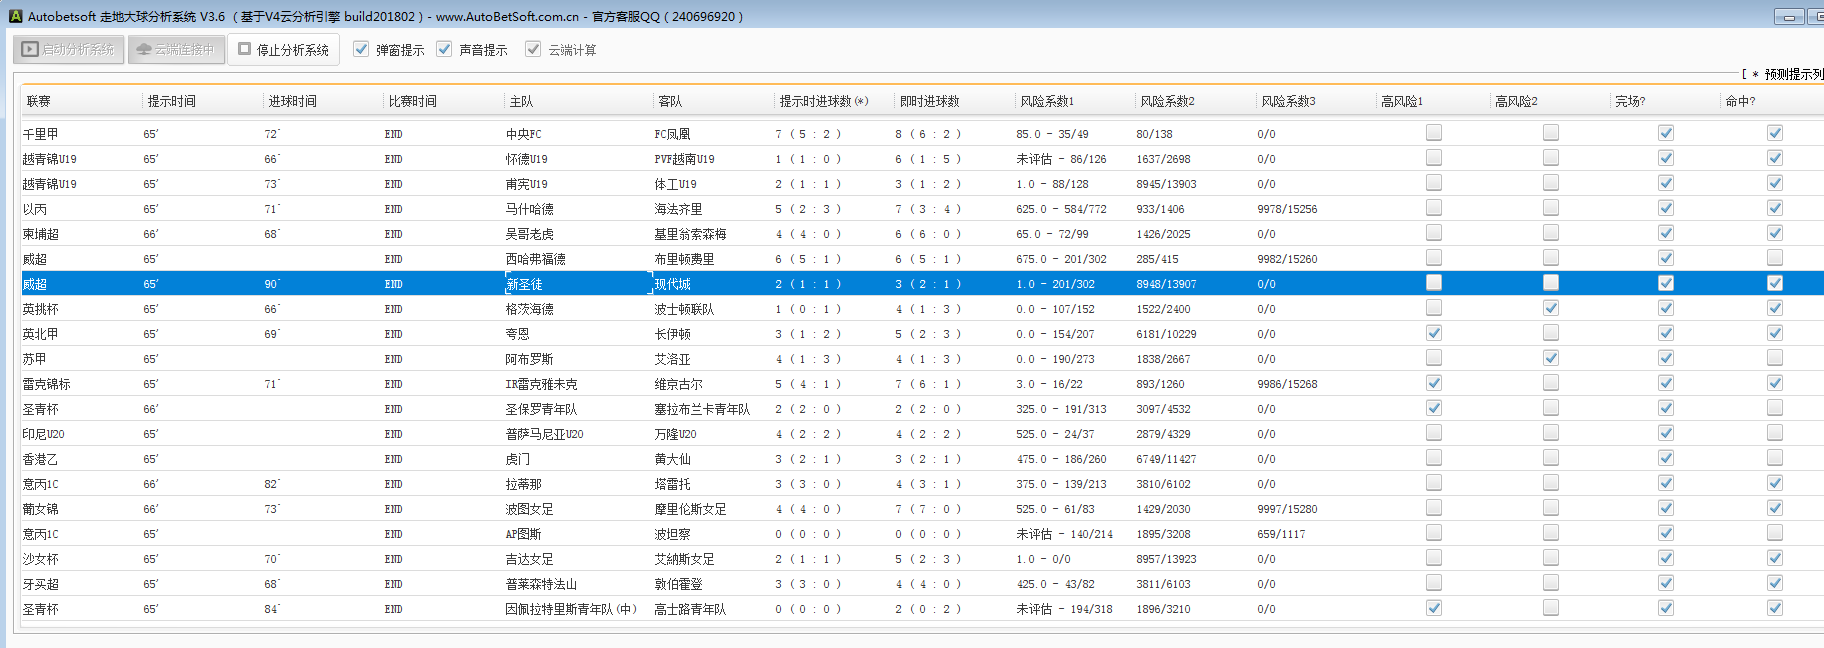Check 高风险1 box in the 千里甲 row

pos(1434,133)
